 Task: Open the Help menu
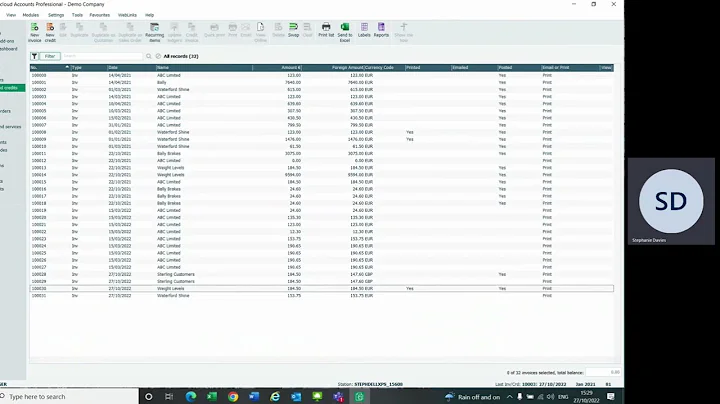(x=150, y=15)
